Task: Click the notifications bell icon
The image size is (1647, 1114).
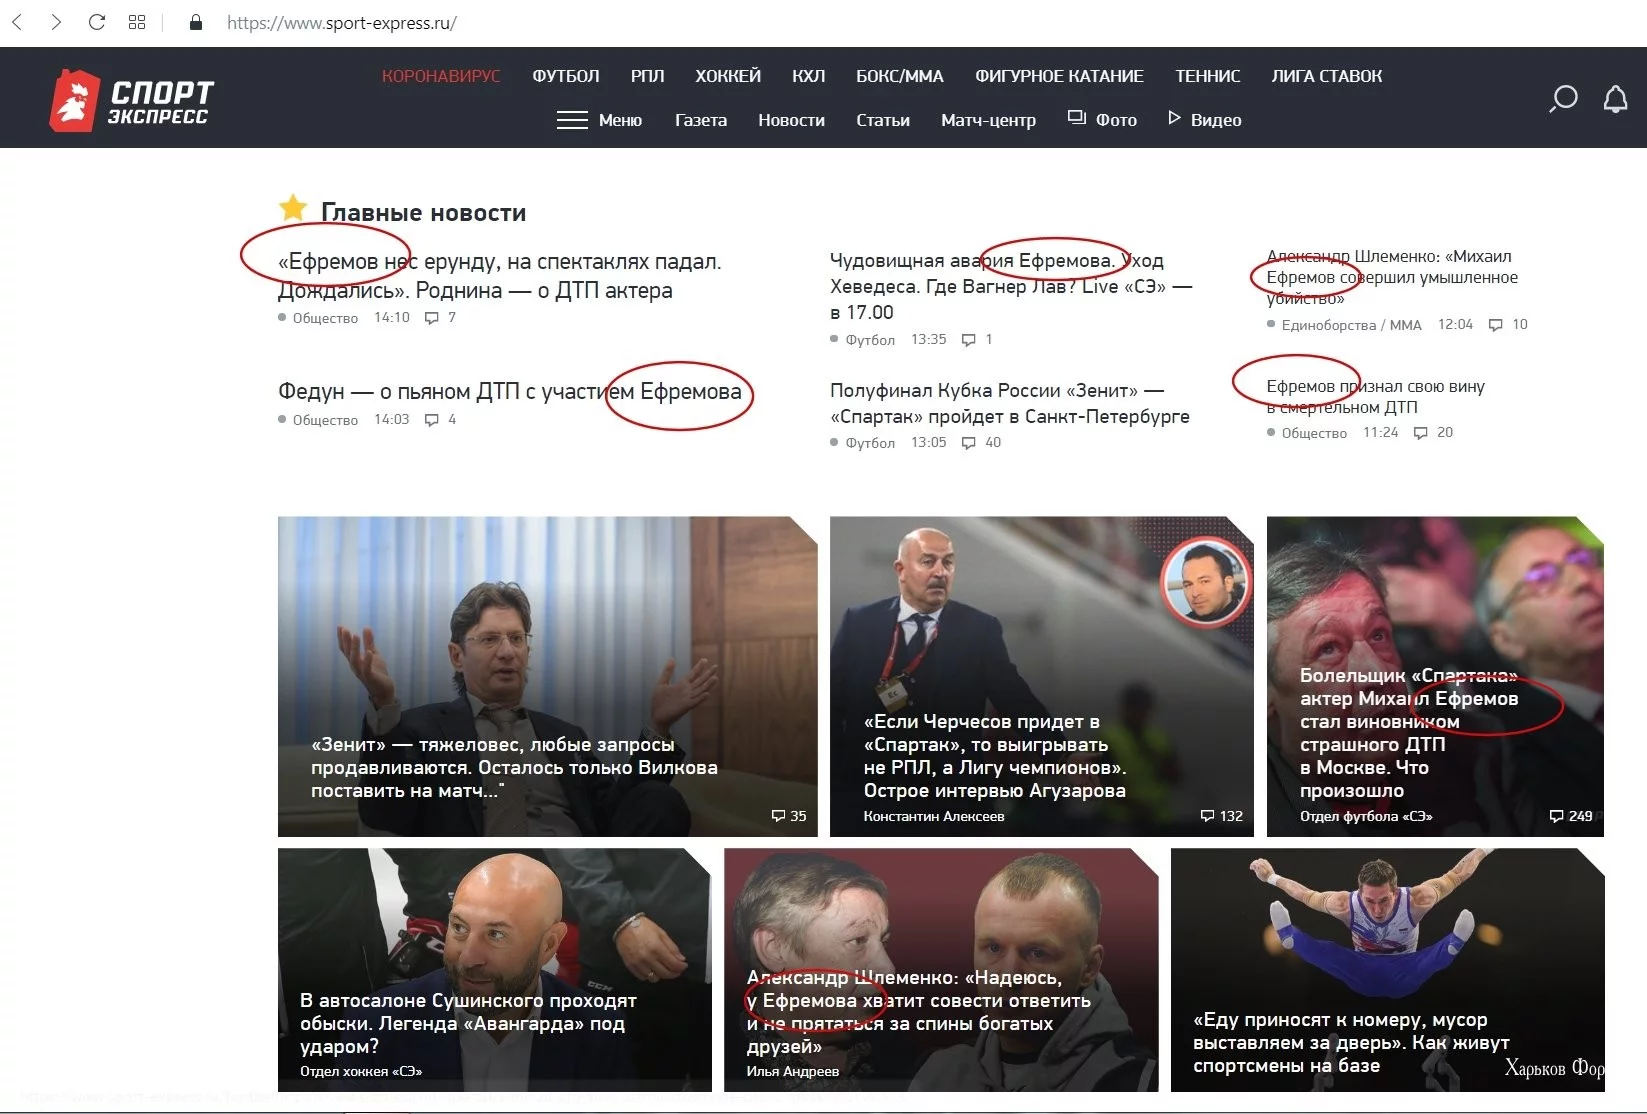Action: pyautogui.click(x=1616, y=99)
